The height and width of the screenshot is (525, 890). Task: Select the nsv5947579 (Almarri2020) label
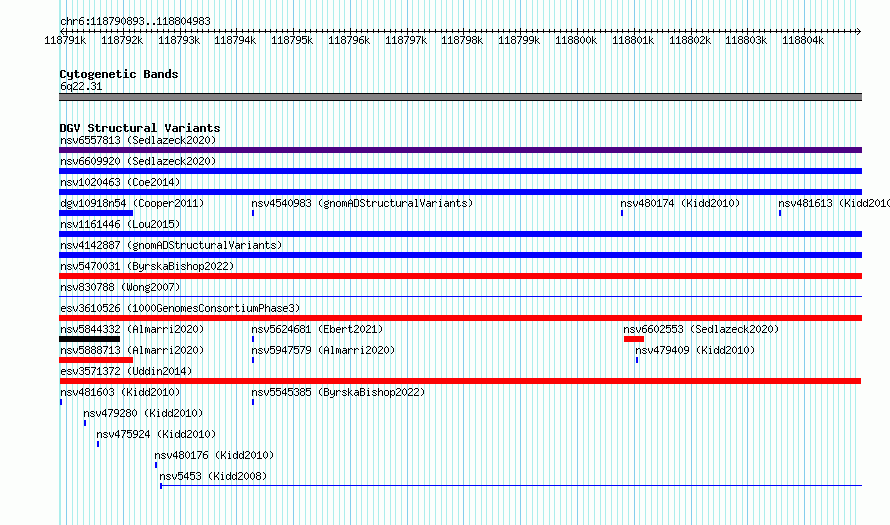pos(323,350)
